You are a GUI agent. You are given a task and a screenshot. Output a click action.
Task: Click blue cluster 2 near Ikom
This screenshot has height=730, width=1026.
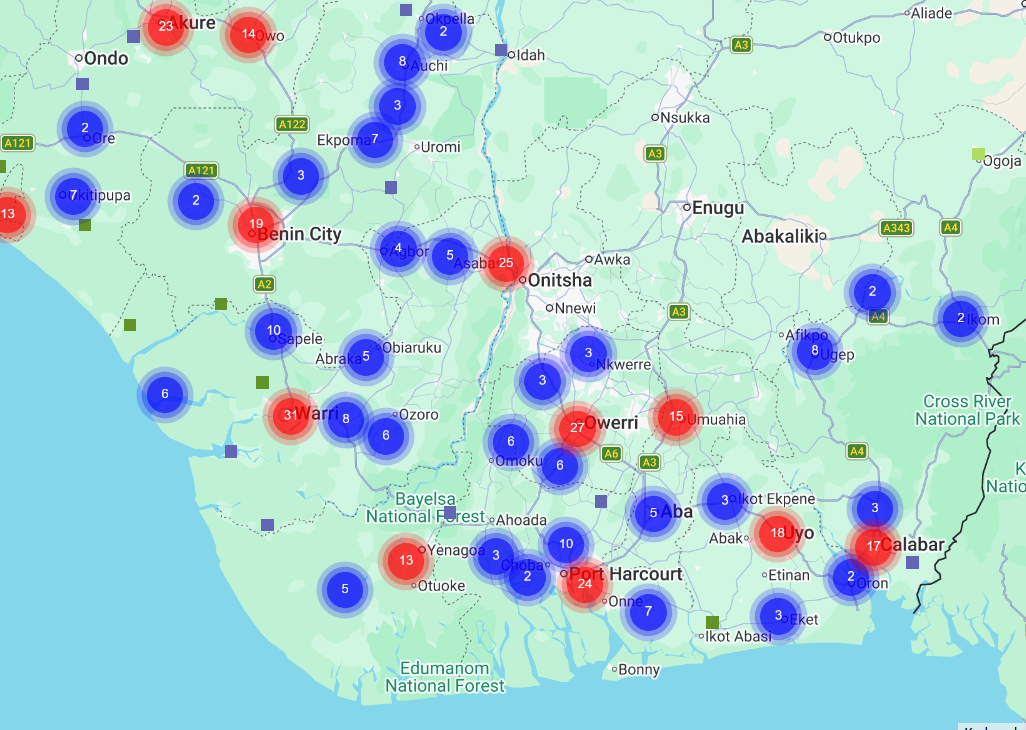[961, 318]
